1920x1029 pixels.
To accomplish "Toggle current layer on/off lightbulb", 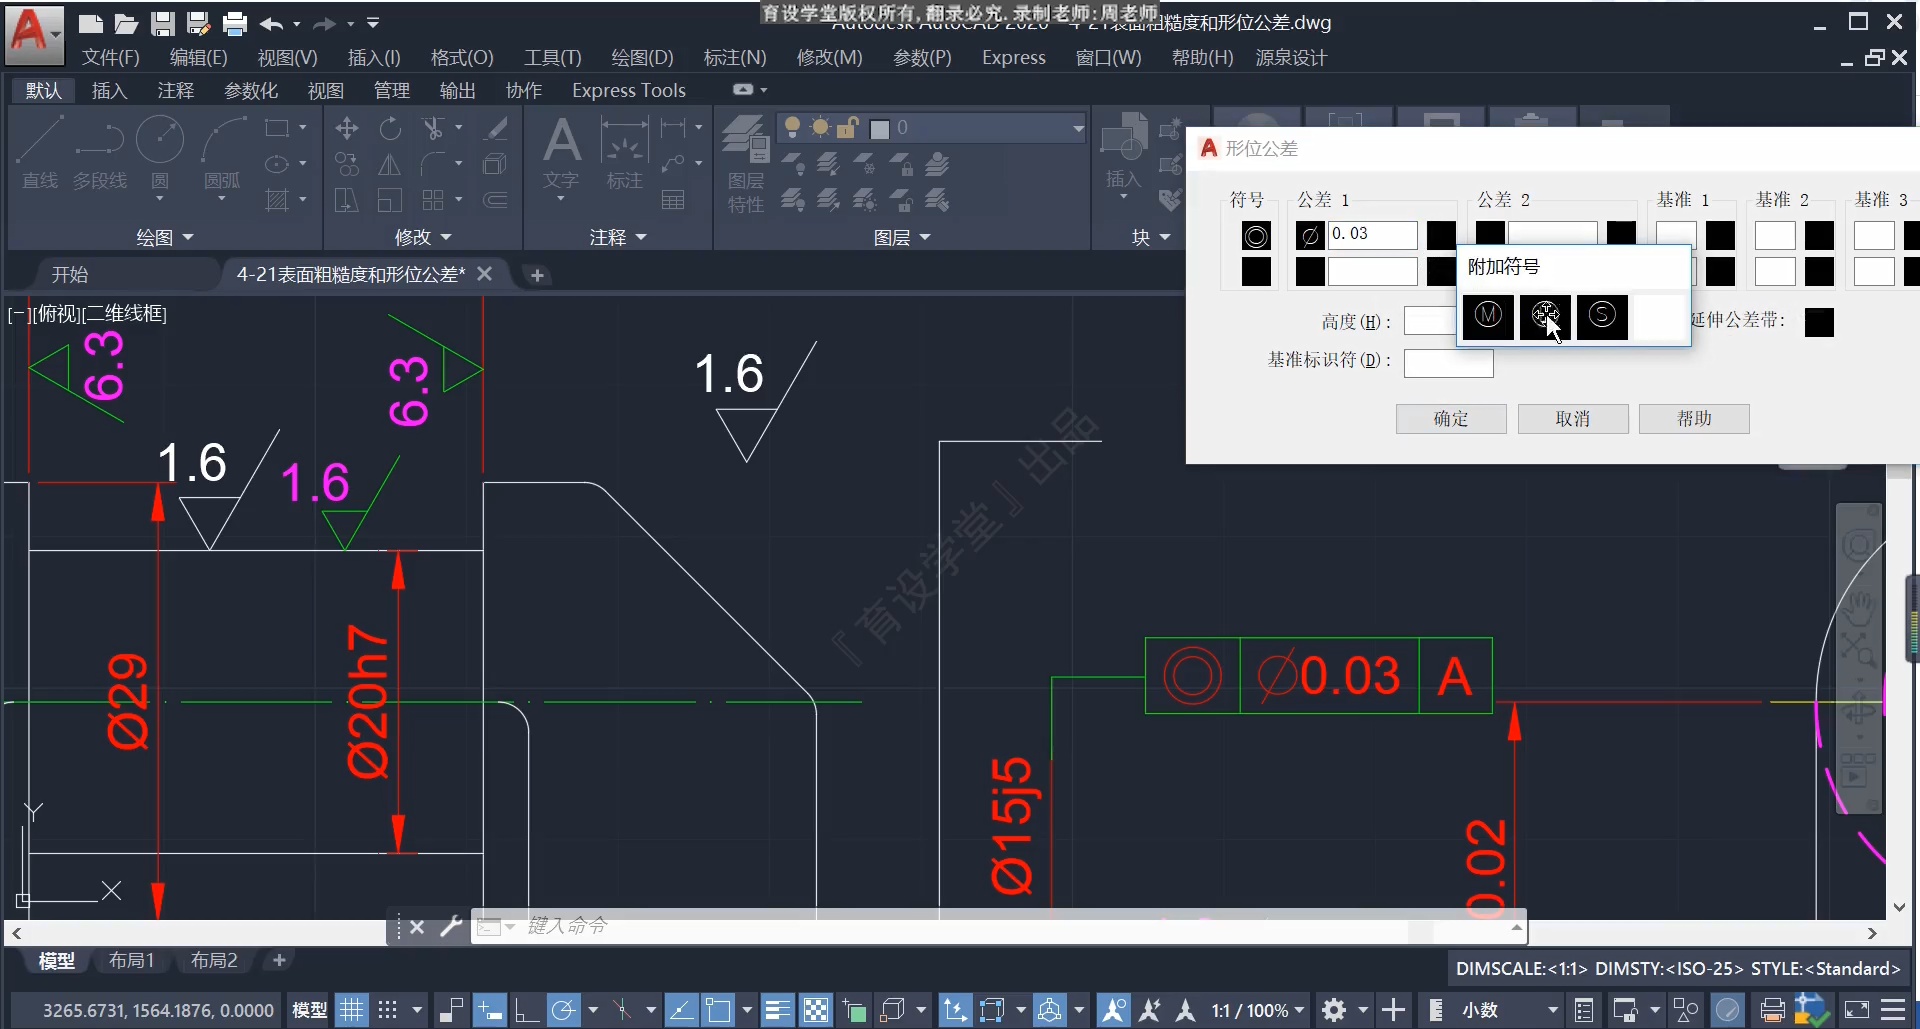I will pyautogui.click(x=792, y=127).
